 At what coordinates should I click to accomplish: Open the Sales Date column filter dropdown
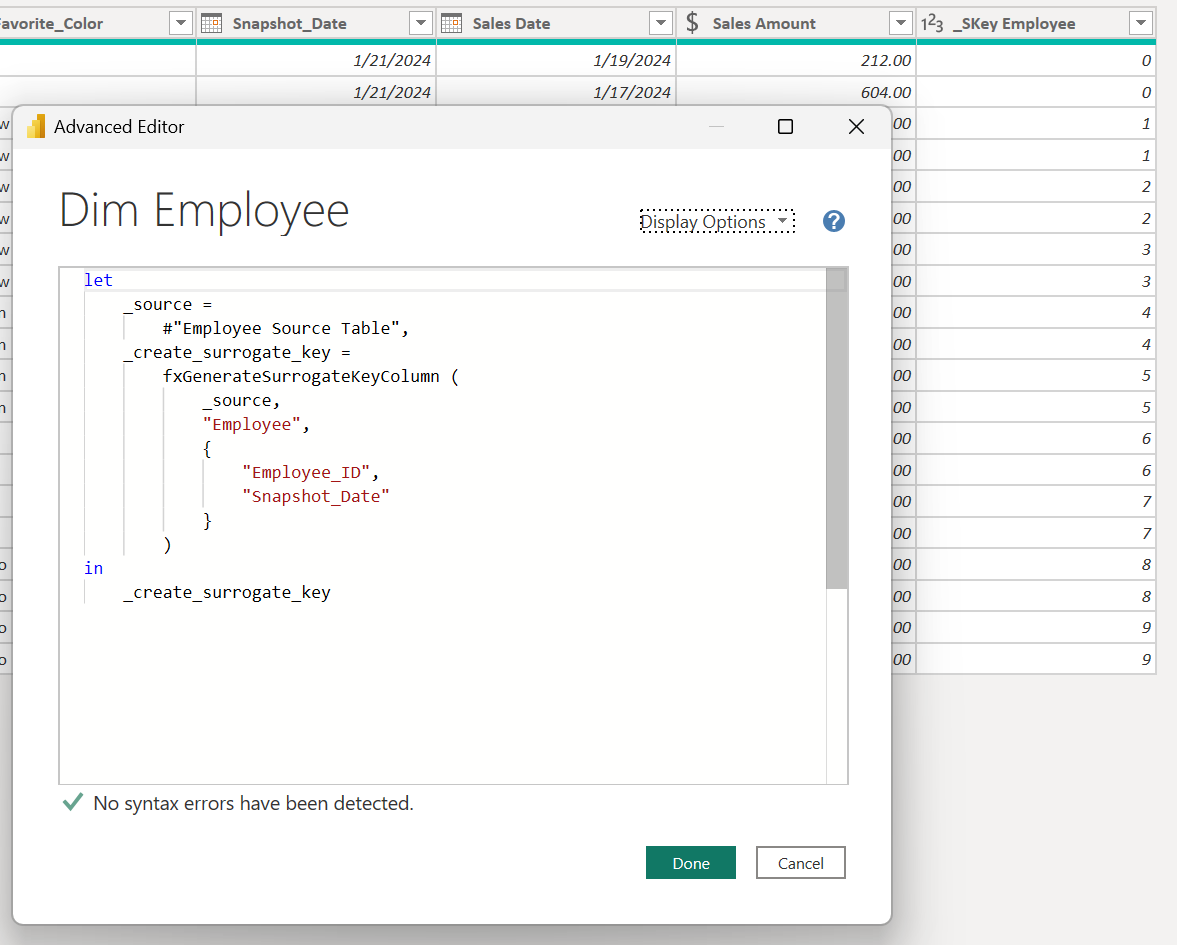661,23
